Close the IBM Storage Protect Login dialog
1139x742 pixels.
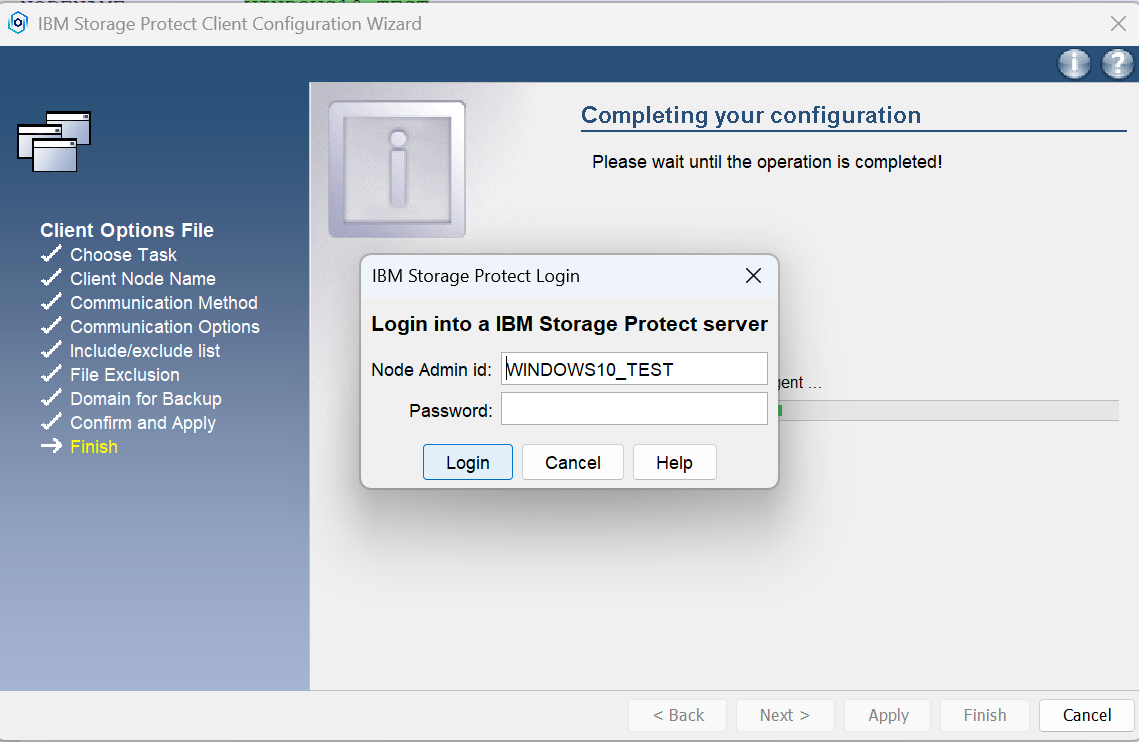pos(753,276)
